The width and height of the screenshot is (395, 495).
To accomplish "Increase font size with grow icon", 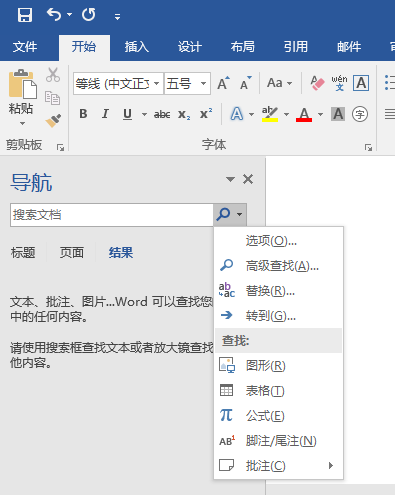I will (224, 83).
